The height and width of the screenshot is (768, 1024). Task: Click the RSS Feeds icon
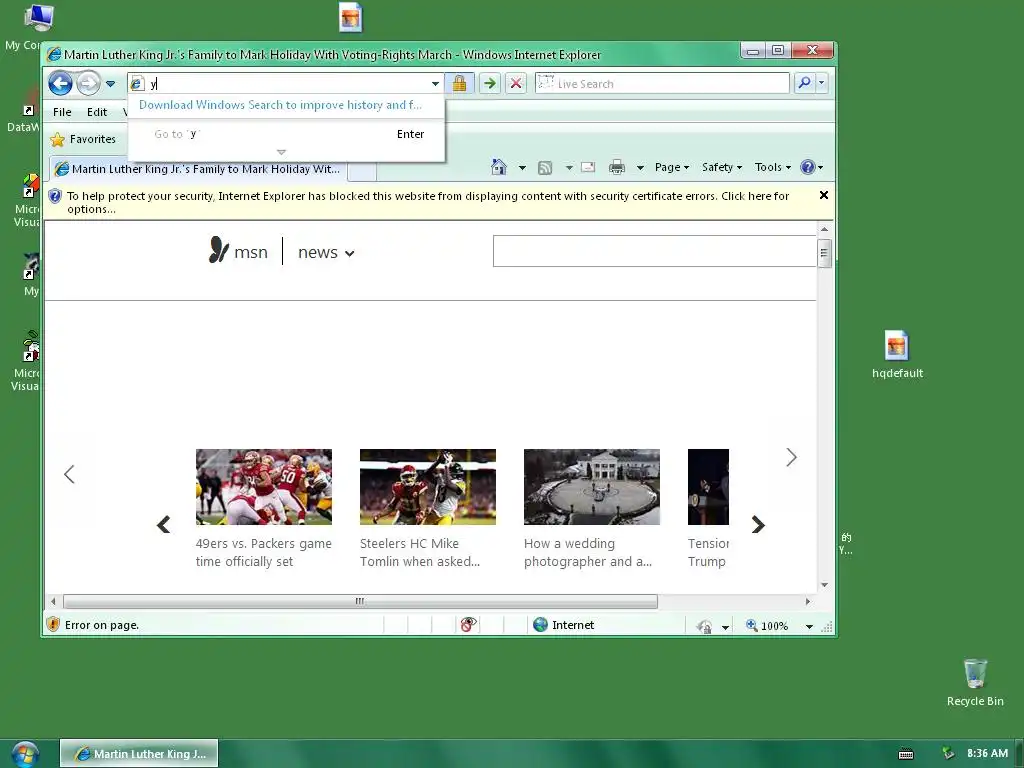pos(545,168)
